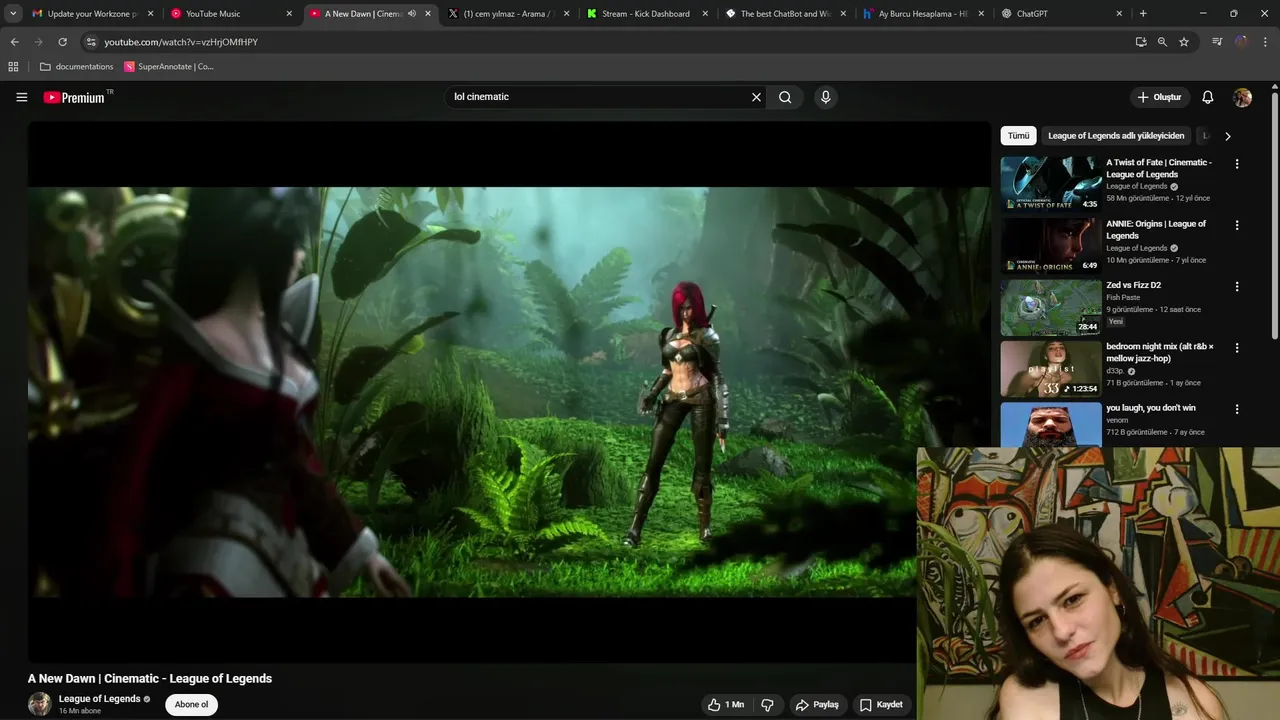Image resolution: width=1280 pixels, height=720 pixels.
Task: Start voice search with the microphone
Action: 825,97
